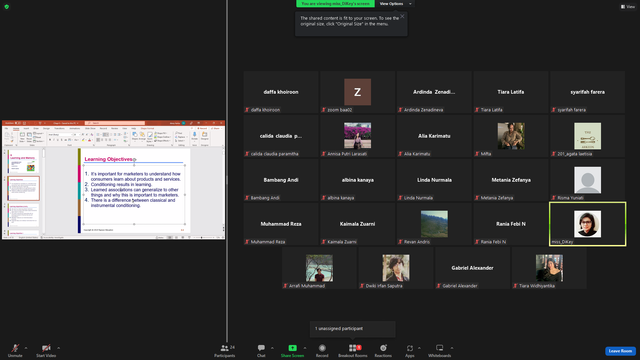
Task: Click the Designer icon in PowerPoint ribbon
Action: pyautogui.click(x=204, y=135)
